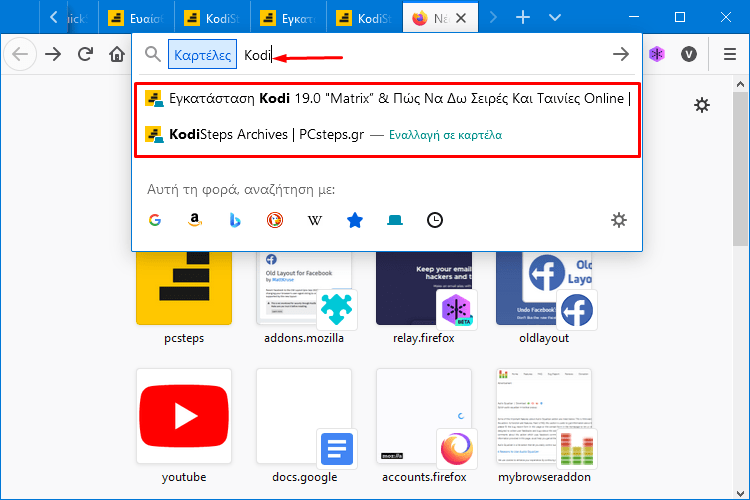Image resolution: width=750 pixels, height=500 pixels.
Task: Switch to KodiSteps Archives PCsteps.gr suggestion
Action: [x=387, y=134]
